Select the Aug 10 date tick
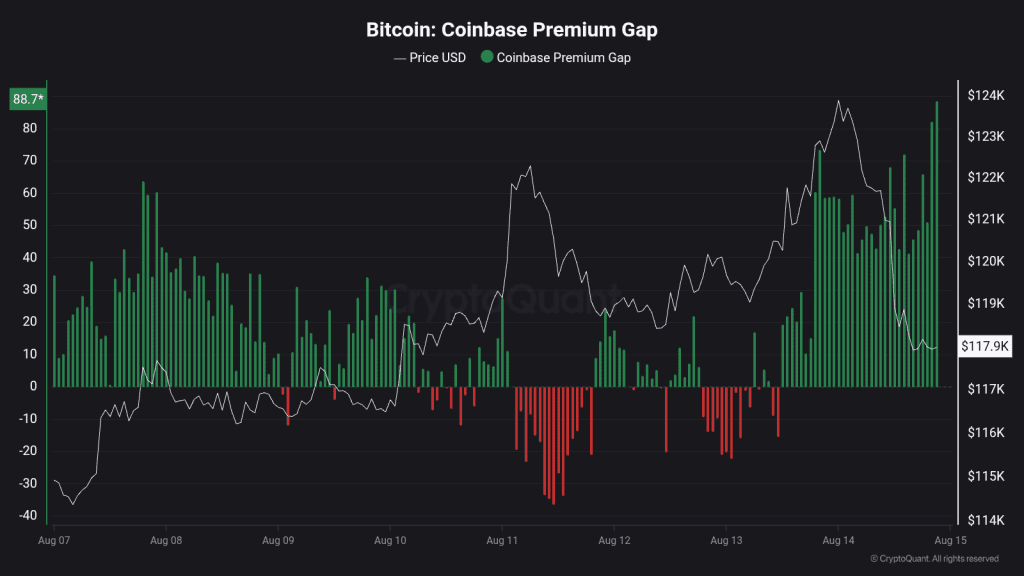1024x576 pixels. pos(390,540)
